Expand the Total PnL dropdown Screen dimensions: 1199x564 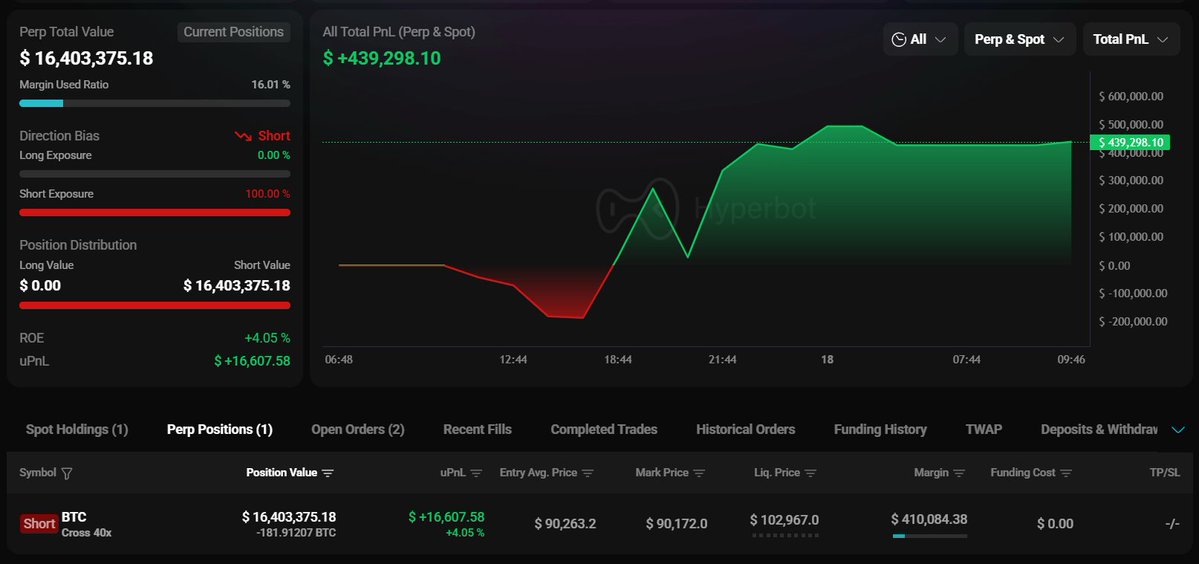pos(1130,39)
